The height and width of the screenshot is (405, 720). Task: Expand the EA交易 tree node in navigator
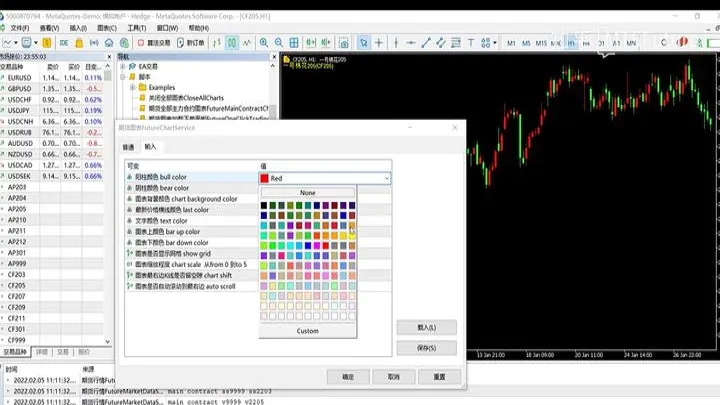click(x=122, y=65)
